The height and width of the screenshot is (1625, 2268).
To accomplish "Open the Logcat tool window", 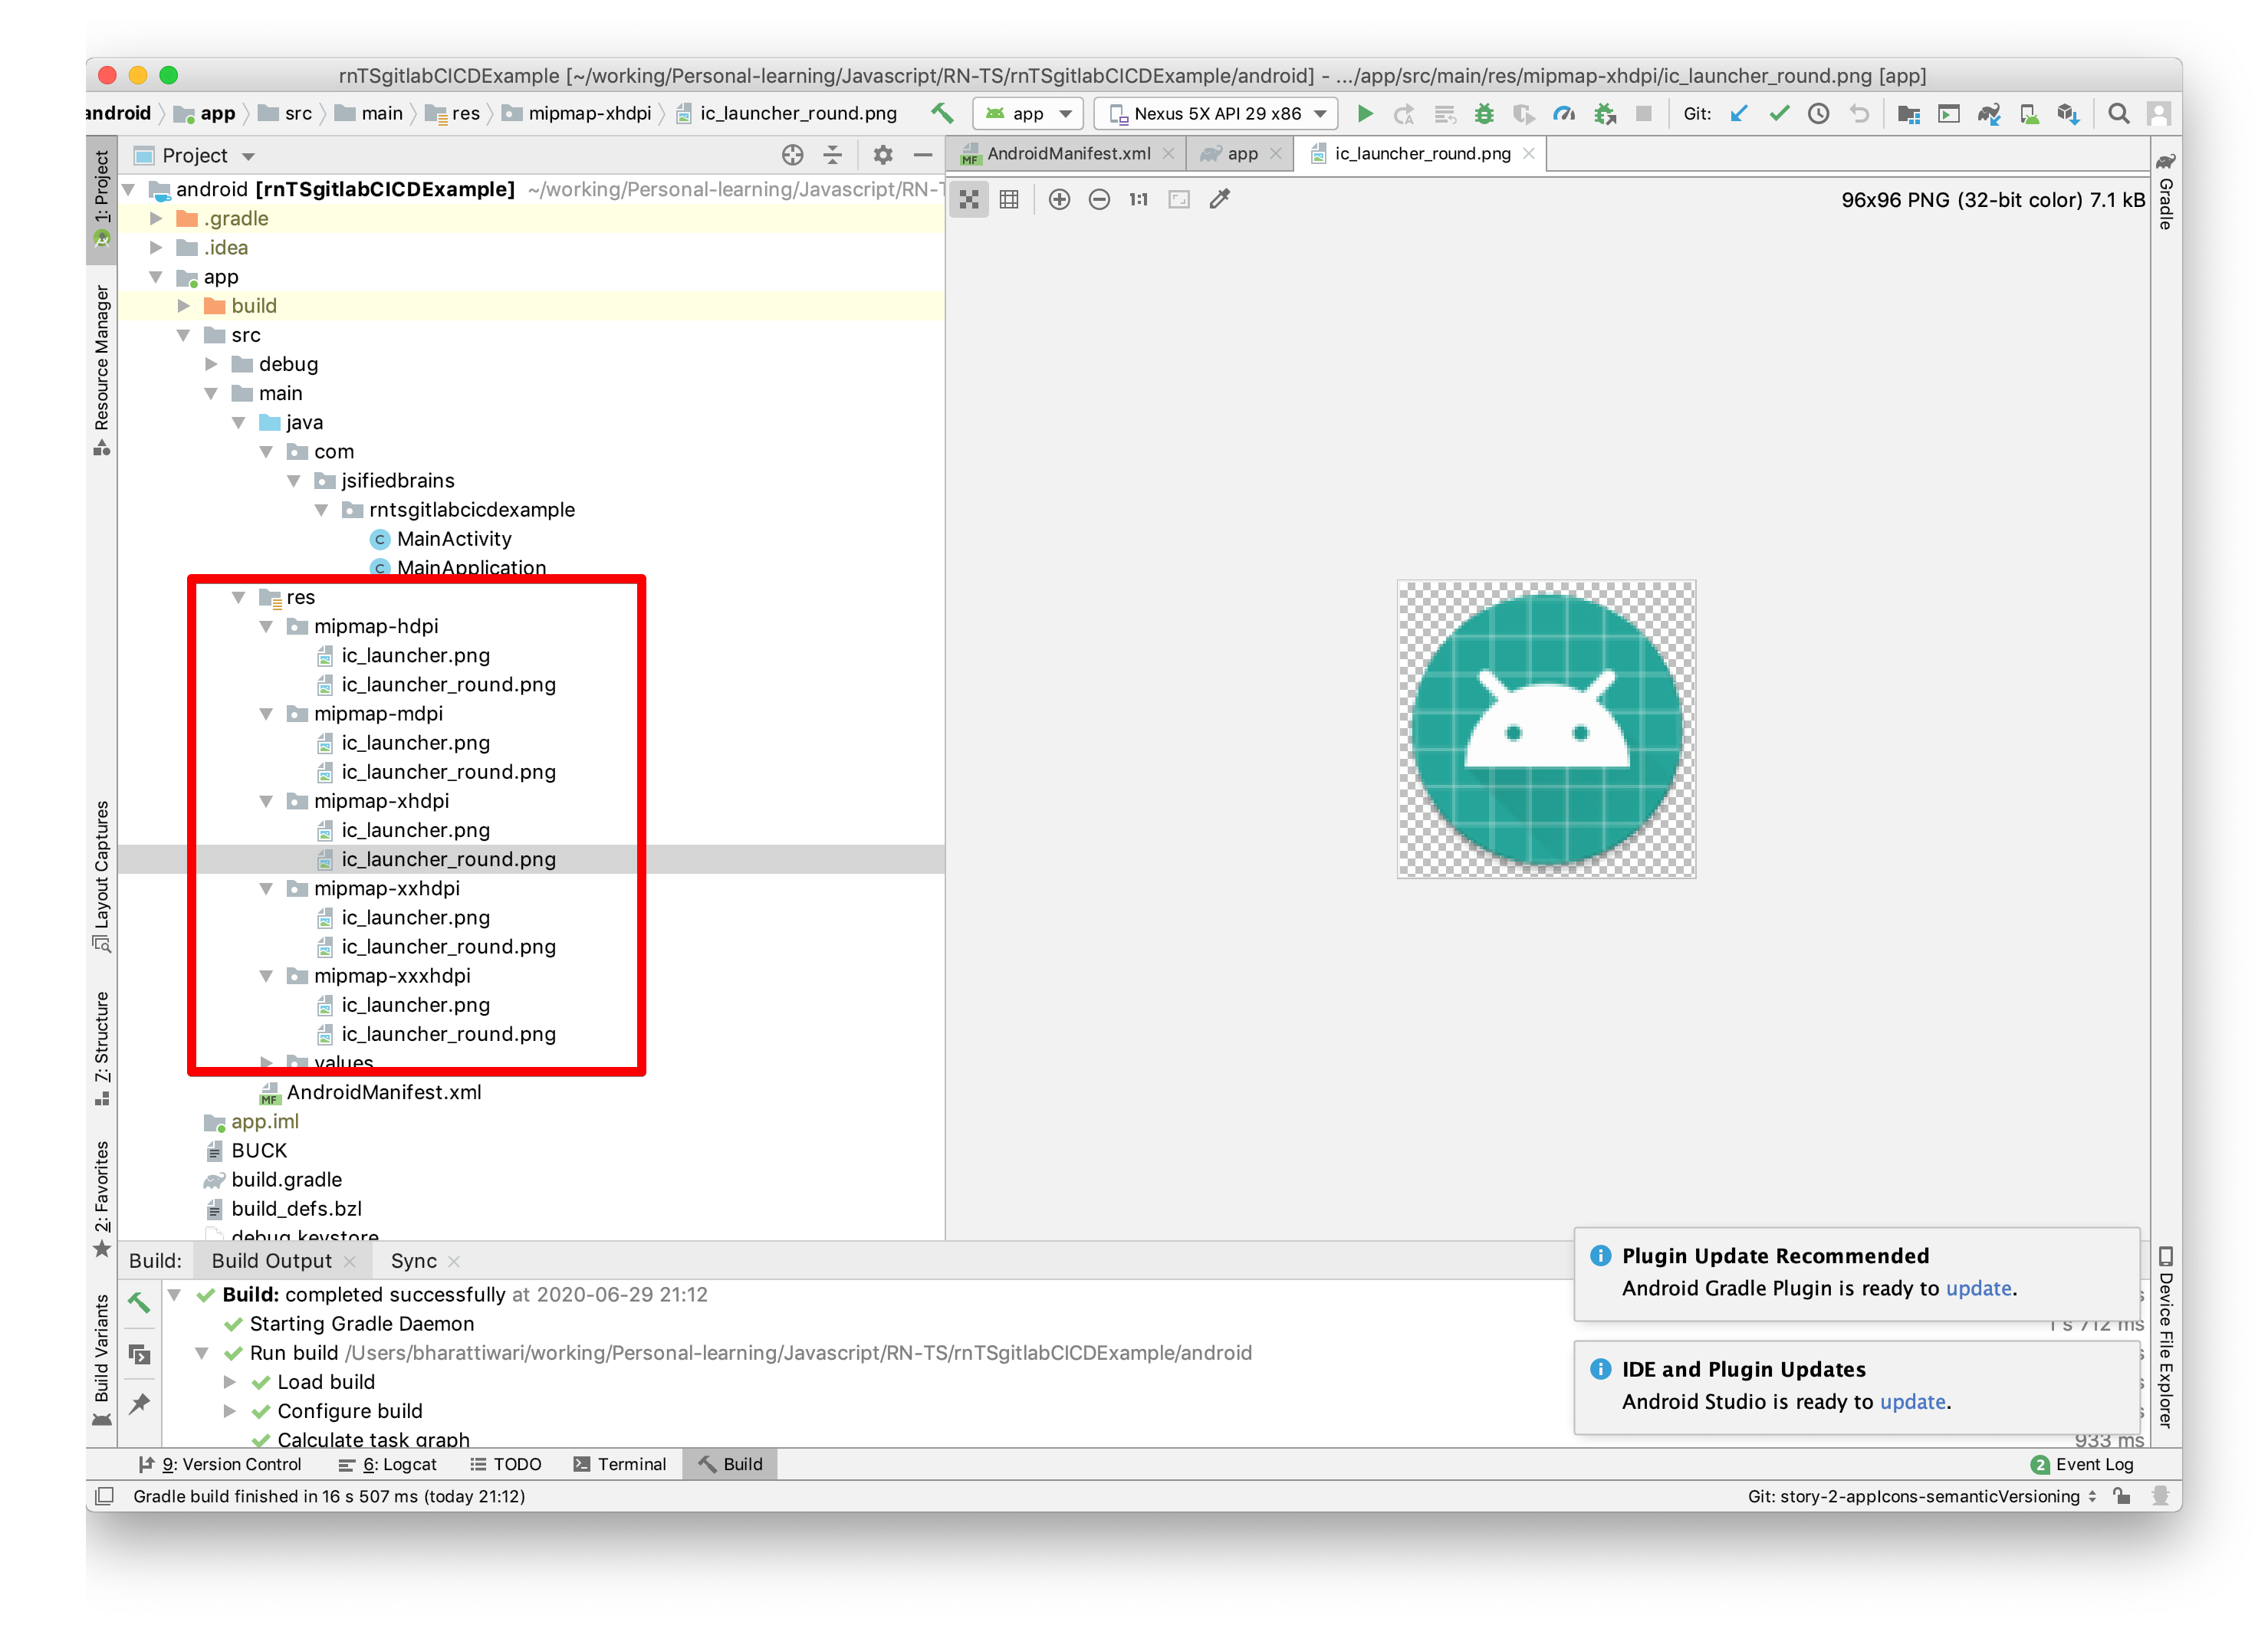I will pyautogui.click(x=388, y=1463).
